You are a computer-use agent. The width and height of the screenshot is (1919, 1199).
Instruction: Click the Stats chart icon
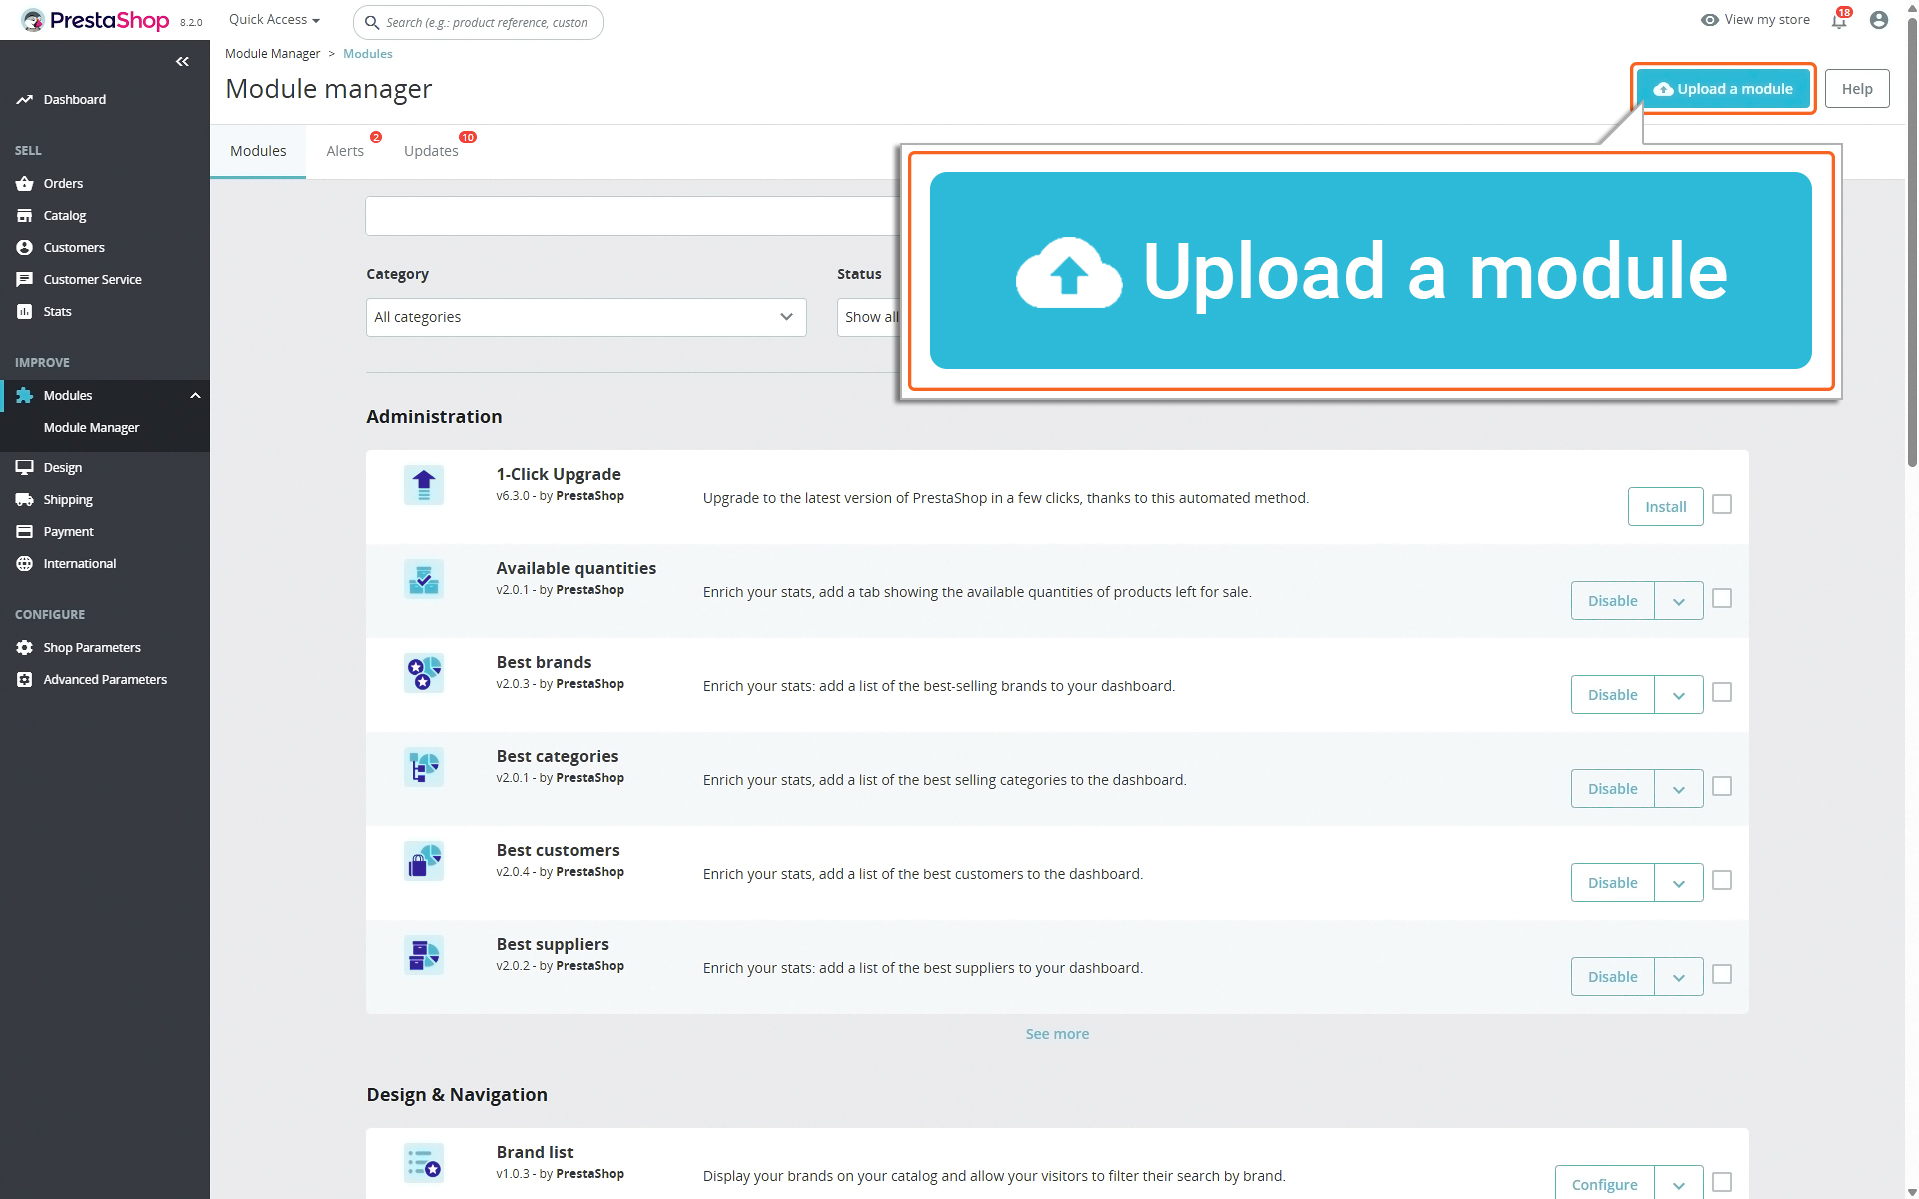tap(25, 312)
